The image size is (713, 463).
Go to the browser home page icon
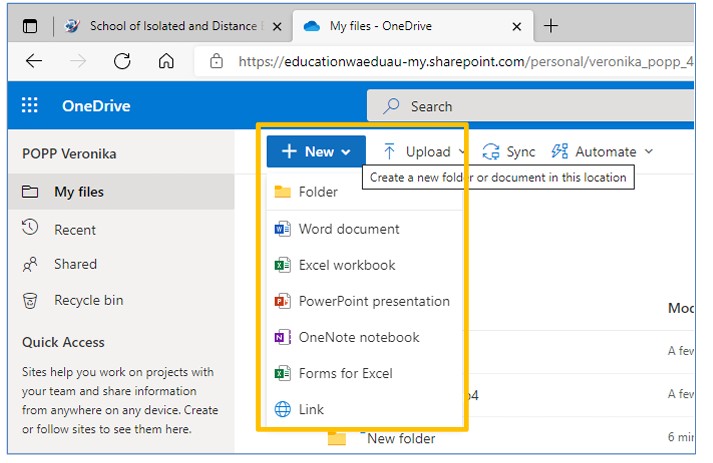click(x=166, y=61)
